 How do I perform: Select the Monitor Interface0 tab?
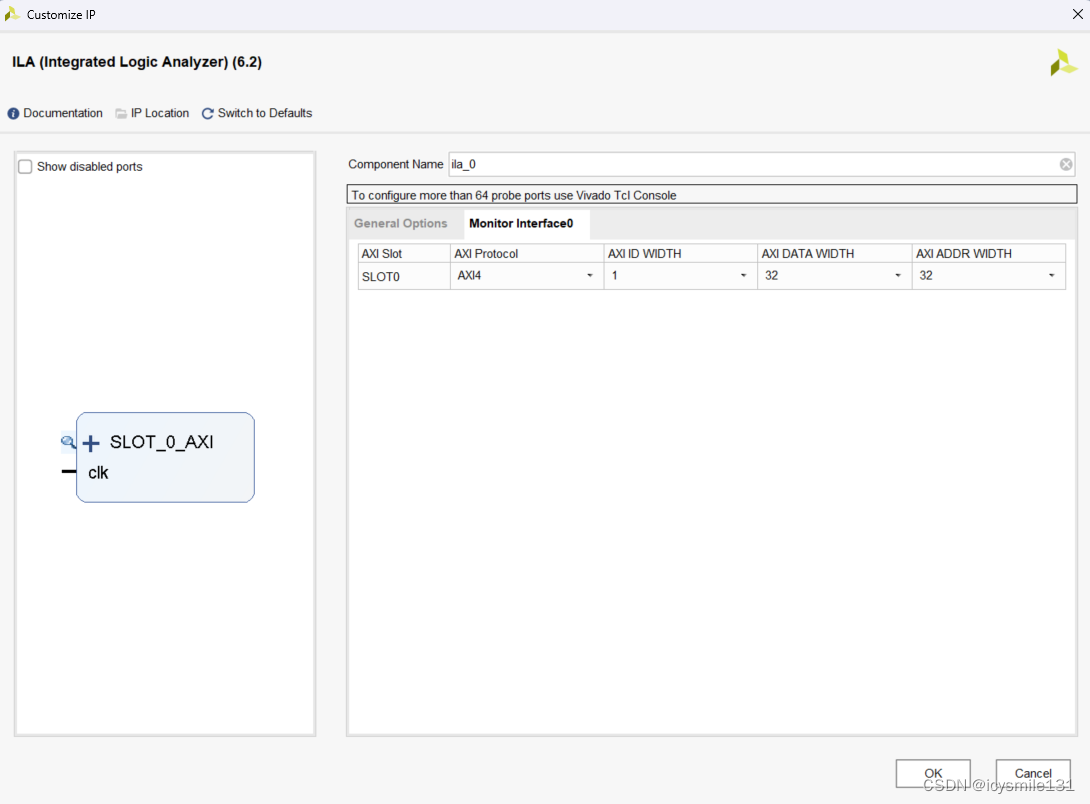[521, 223]
